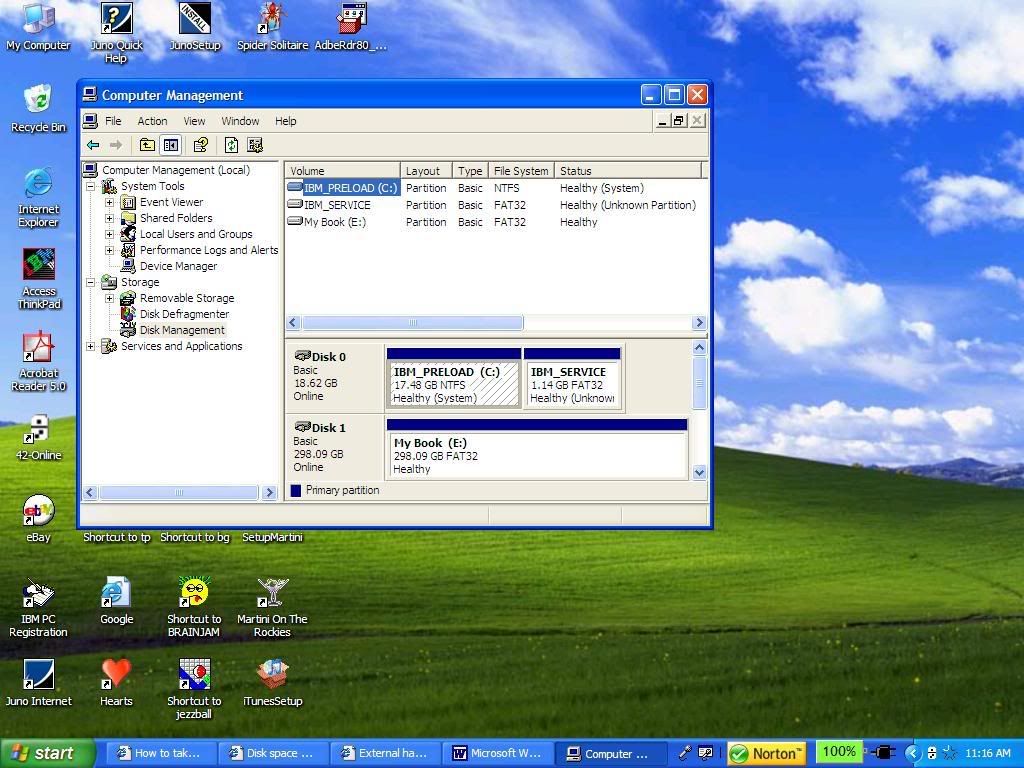Collapse the System Tools tree node
1024x768 pixels.
coord(90,186)
